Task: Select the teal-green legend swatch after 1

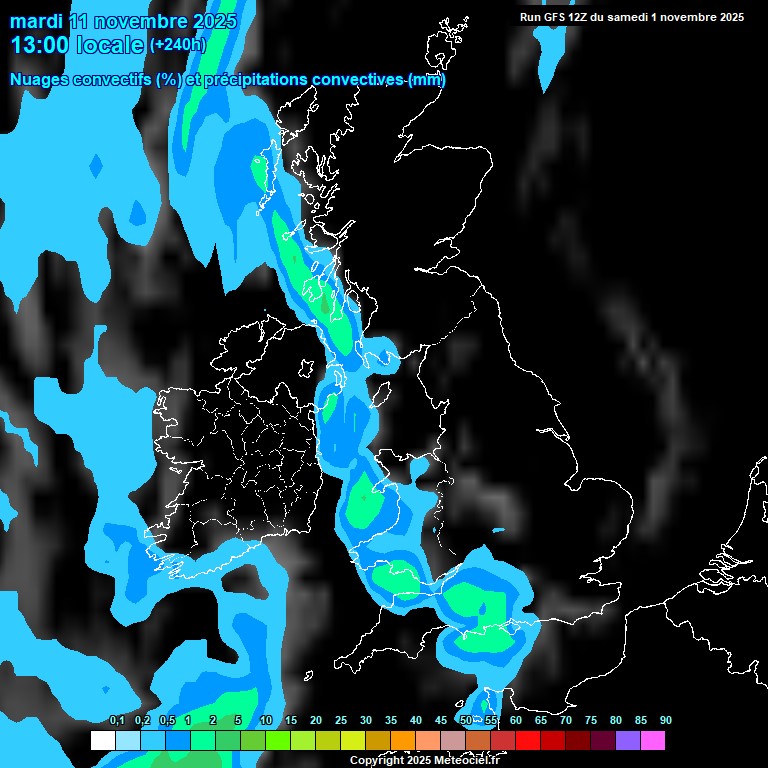Action: (203, 740)
